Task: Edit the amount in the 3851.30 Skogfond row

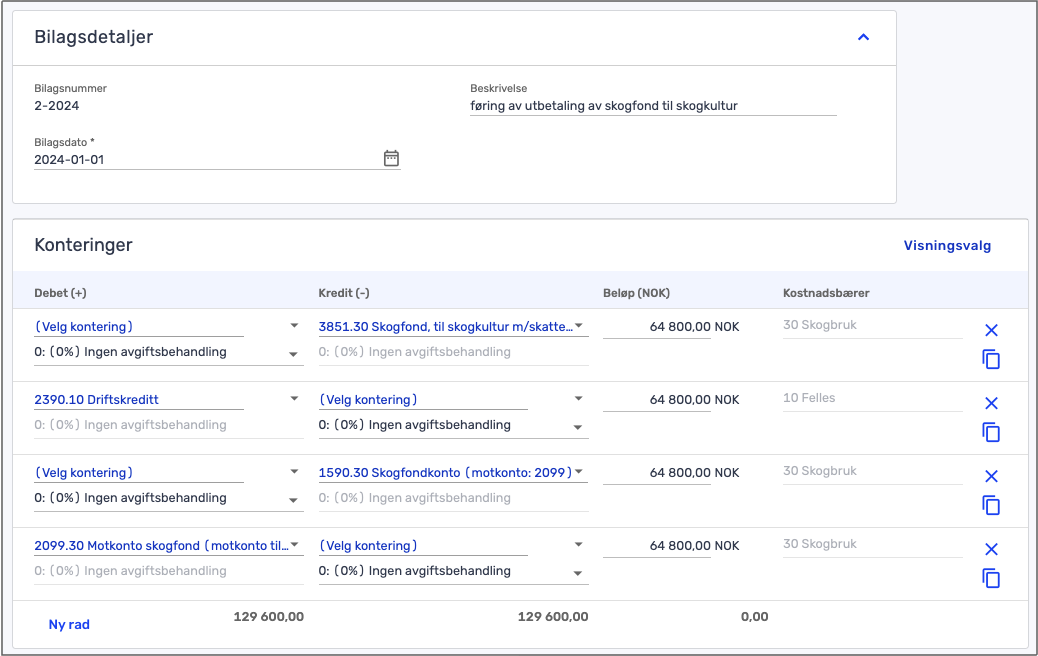Action: point(657,327)
